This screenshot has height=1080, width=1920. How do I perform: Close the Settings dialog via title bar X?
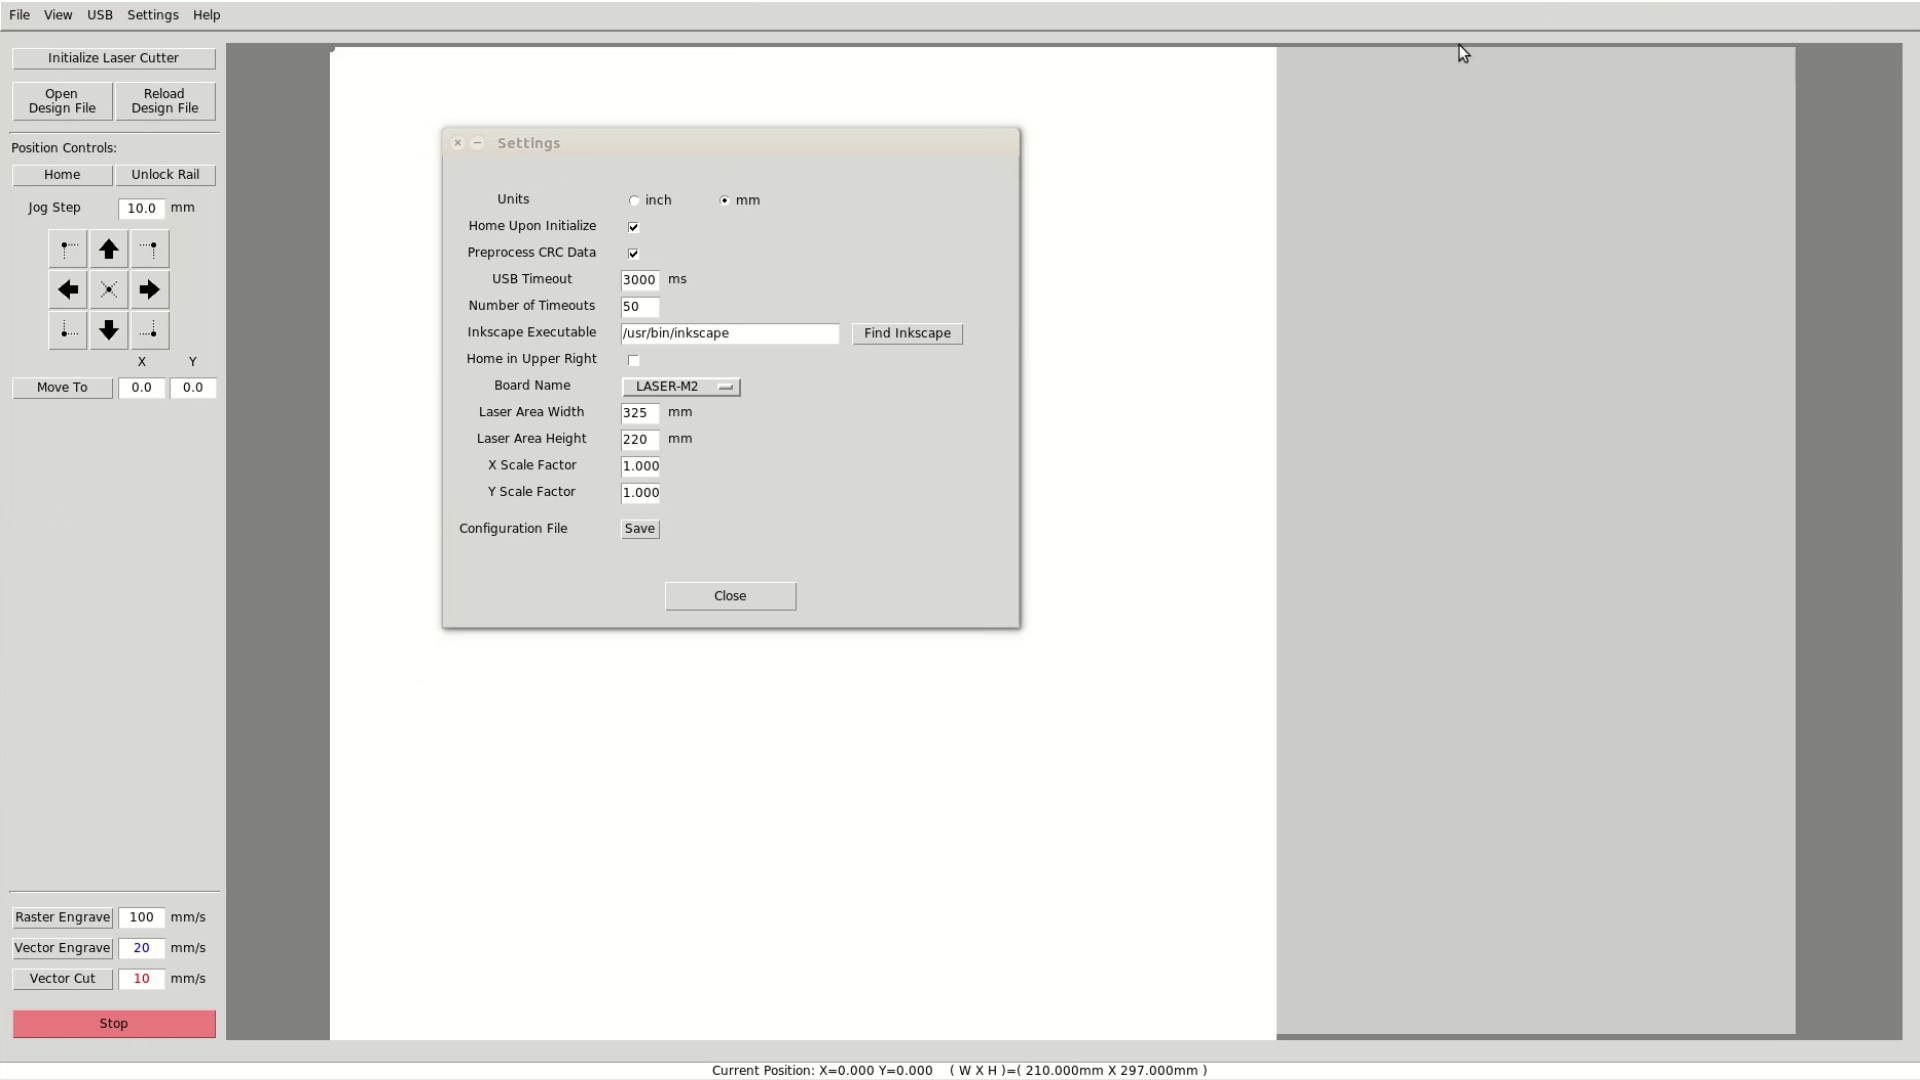coord(458,143)
